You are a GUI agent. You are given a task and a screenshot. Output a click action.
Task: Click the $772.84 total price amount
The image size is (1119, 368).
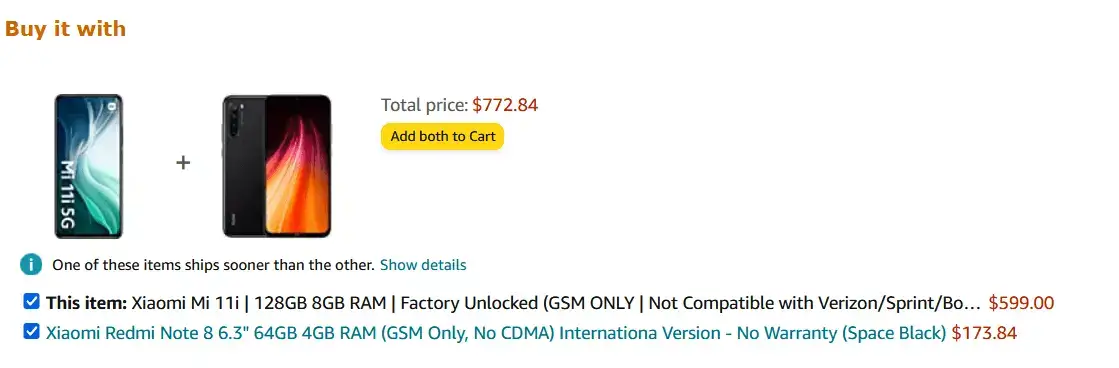pyautogui.click(x=505, y=106)
